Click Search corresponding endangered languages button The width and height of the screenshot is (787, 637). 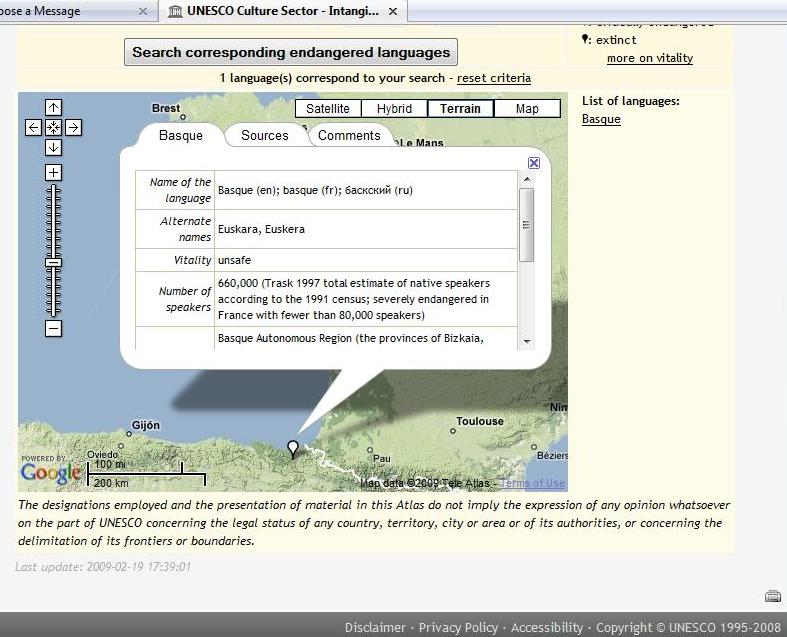[291, 52]
